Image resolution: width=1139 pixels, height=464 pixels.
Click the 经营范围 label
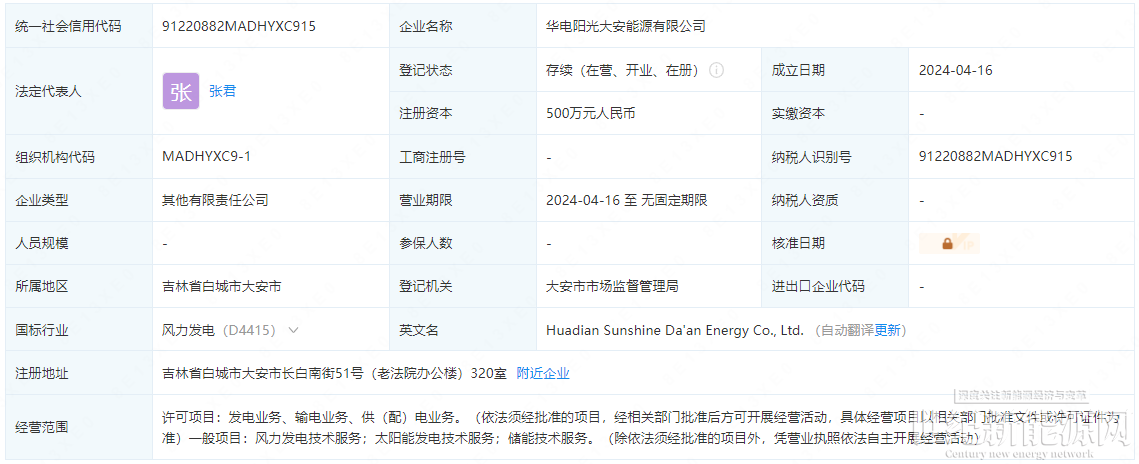point(42,428)
